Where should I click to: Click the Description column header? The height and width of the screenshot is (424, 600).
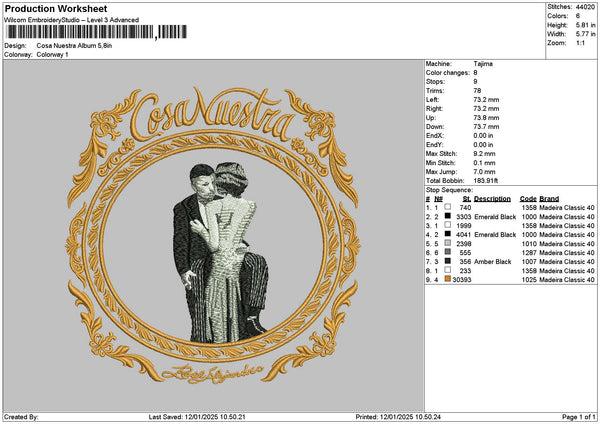(x=492, y=199)
